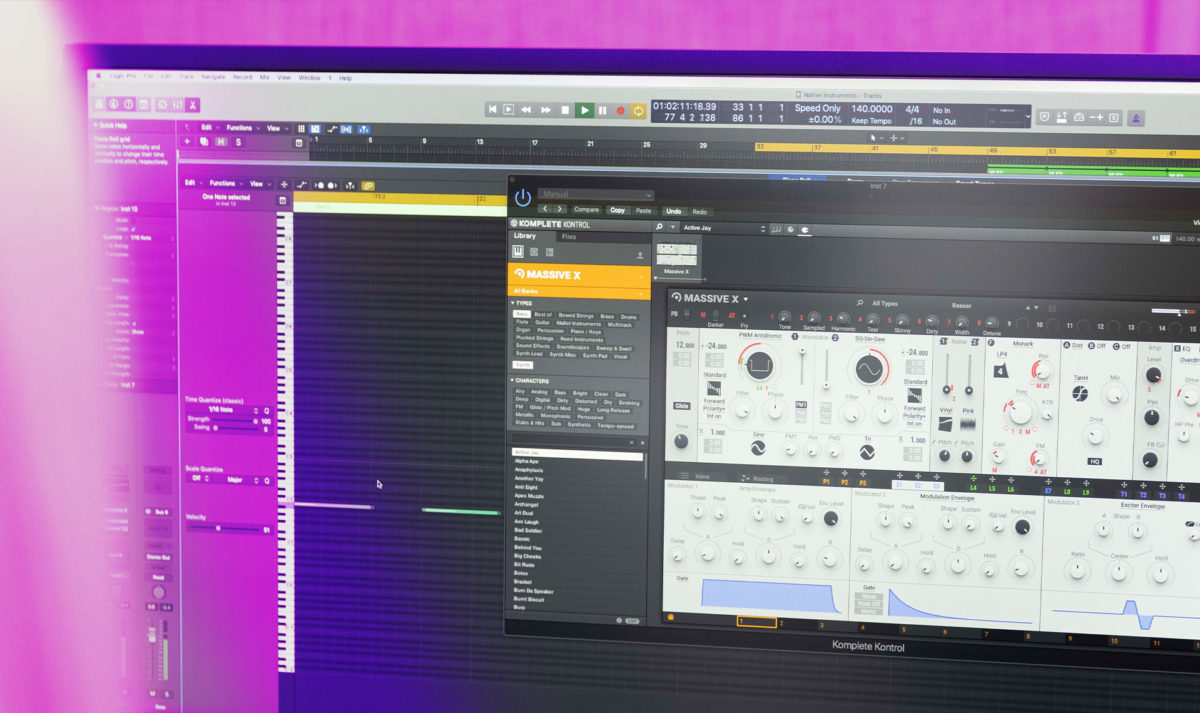Click the keyboard instruments icon in Library
This screenshot has height=713, width=1200.
[518, 252]
